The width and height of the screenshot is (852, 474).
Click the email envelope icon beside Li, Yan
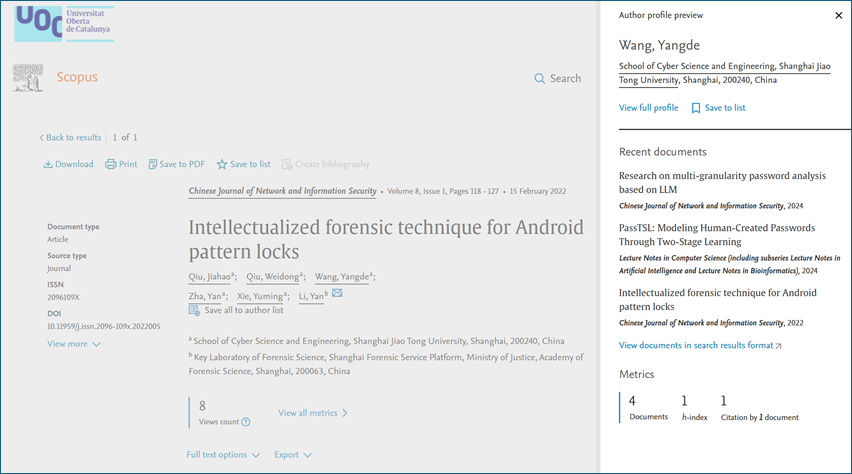click(337, 293)
